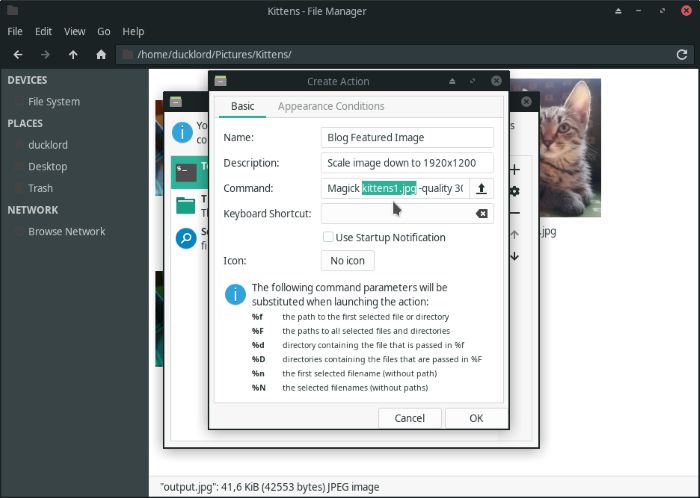Navigate to the parent folder up arrow
The width and height of the screenshot is (700, 498).
point(73,54)
